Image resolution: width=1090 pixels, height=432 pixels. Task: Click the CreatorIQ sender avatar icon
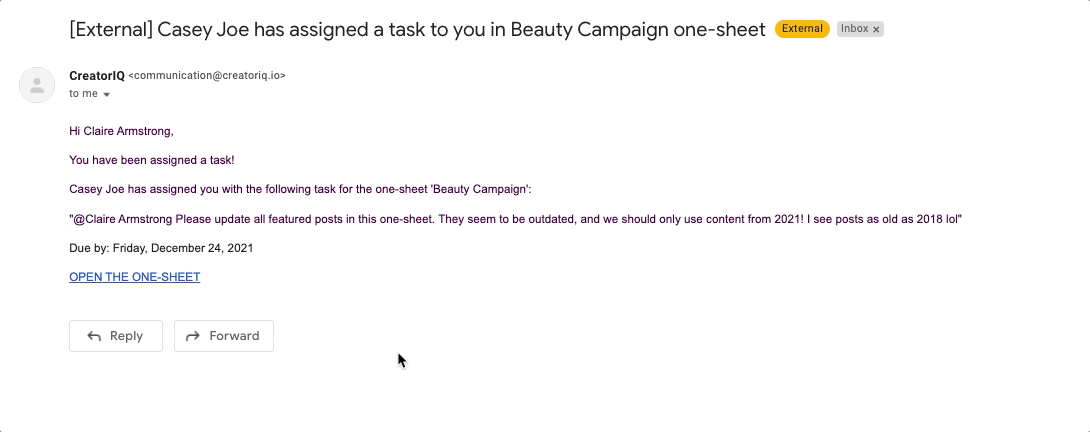tap(37, 85)
